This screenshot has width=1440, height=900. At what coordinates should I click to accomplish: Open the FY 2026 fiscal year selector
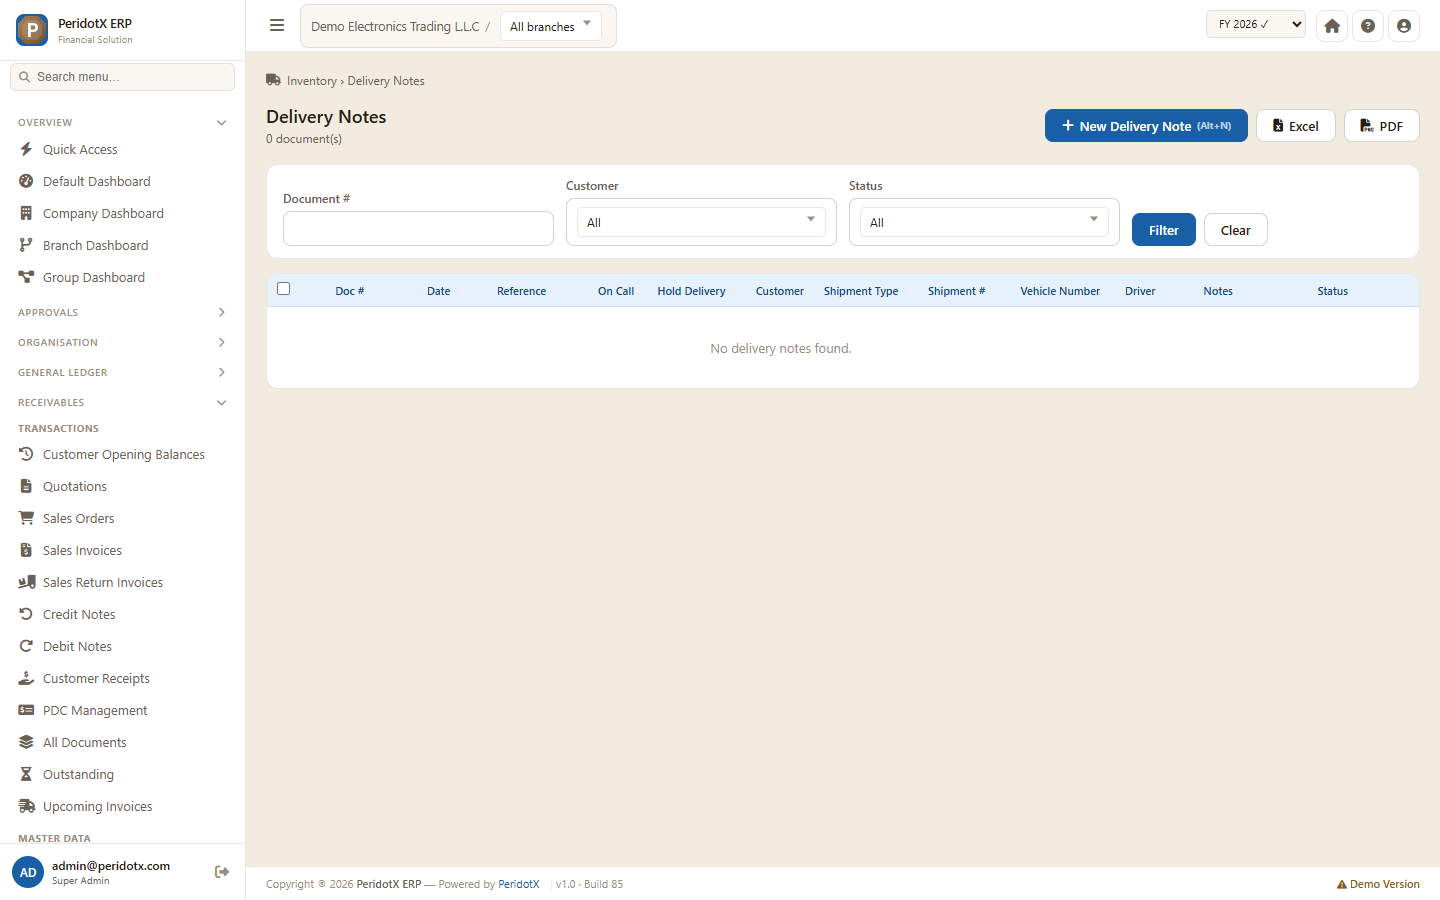pyautogui.click(x=1256, y=24)
